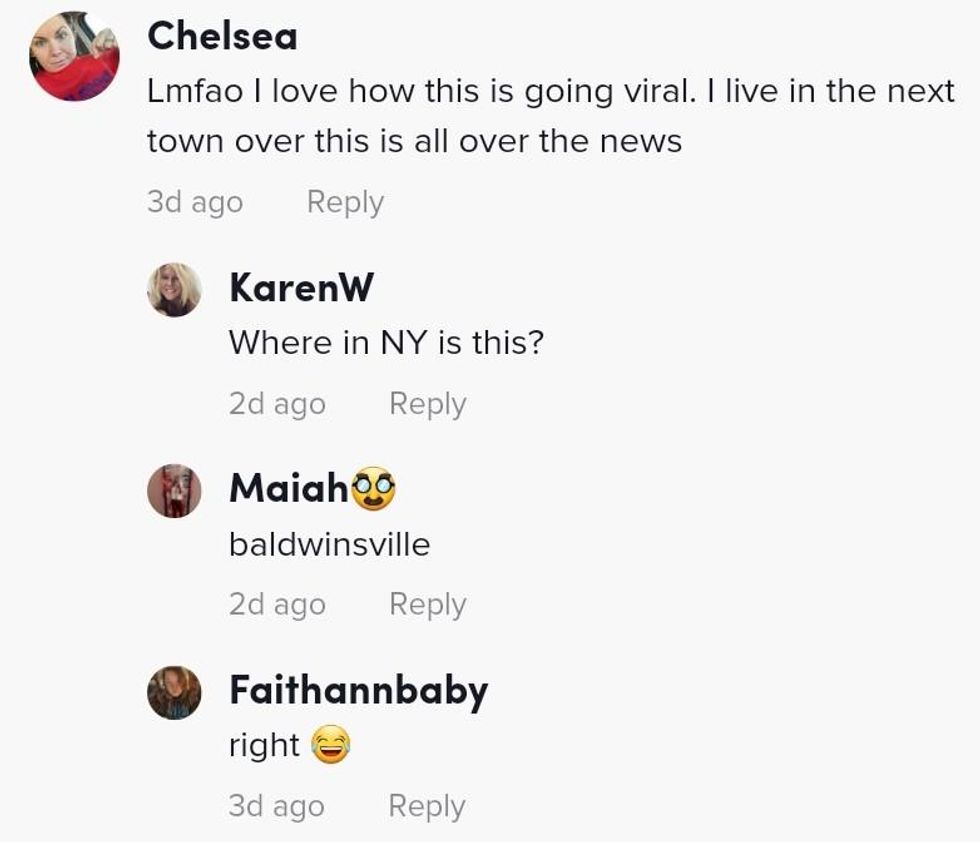Reply to Faithannbaby's comment
Screen dimensions: 980x842
pyautogui.click(x=427, y=806)
